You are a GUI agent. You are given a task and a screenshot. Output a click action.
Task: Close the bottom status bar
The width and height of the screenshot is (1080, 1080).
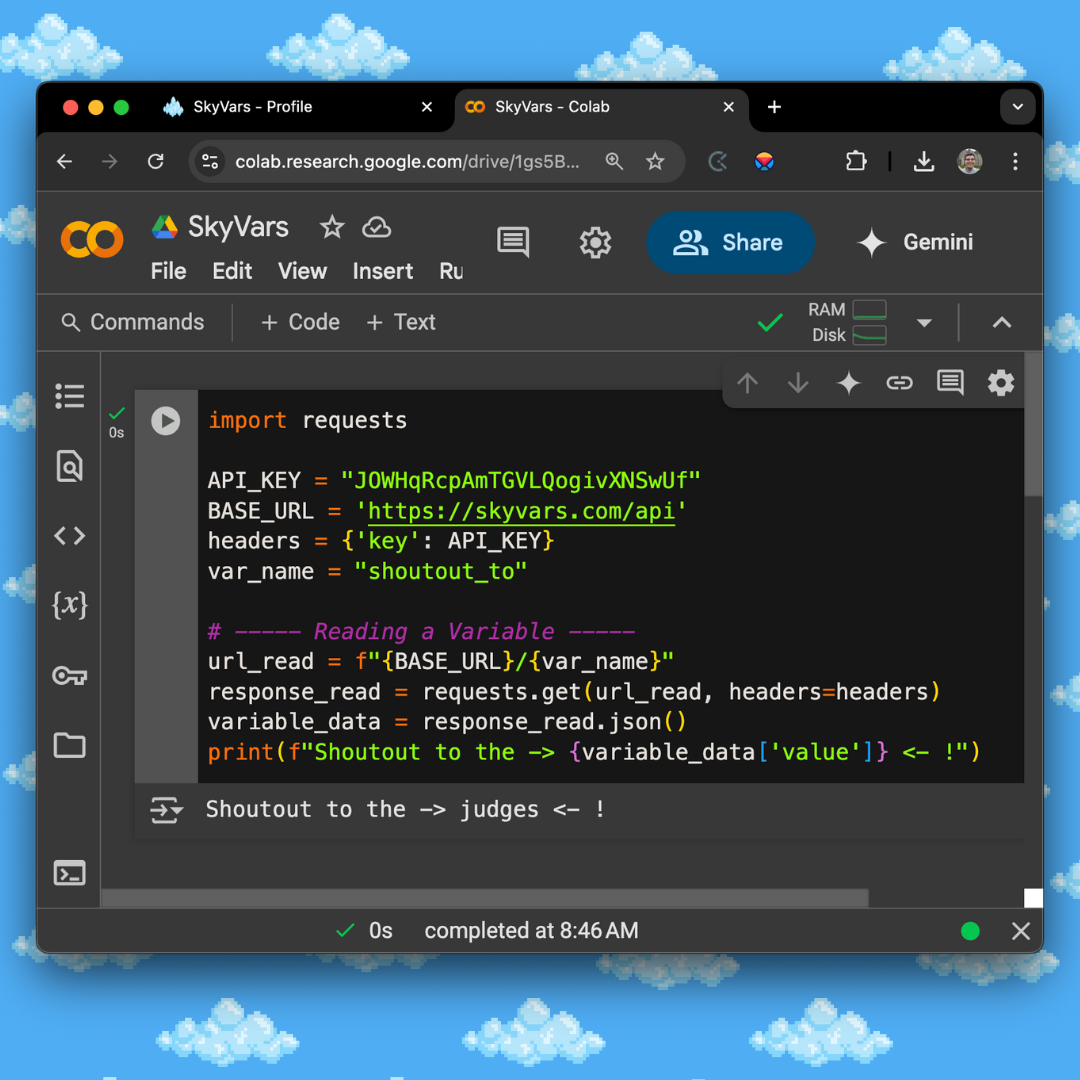tap(1021, 931)
